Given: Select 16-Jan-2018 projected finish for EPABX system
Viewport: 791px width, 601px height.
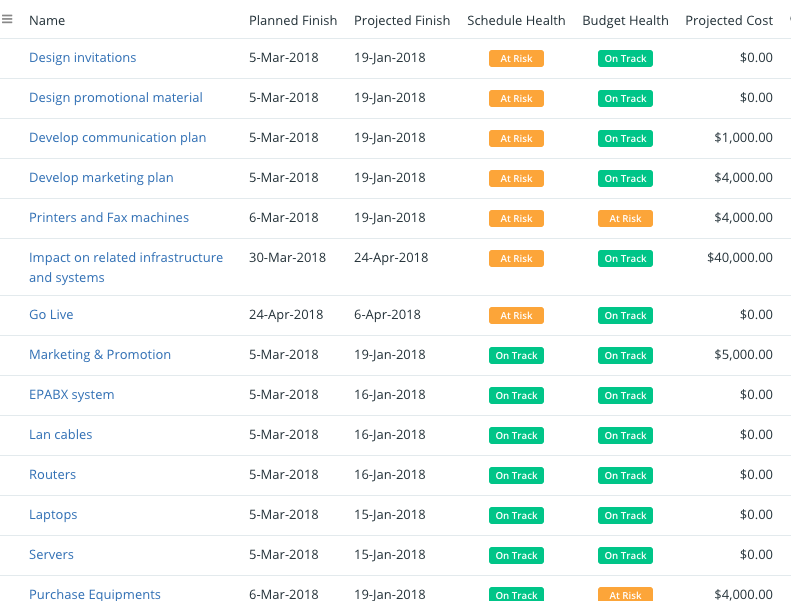Looking at the screenshot, I should pyautogui.click(x=389, y=395).
